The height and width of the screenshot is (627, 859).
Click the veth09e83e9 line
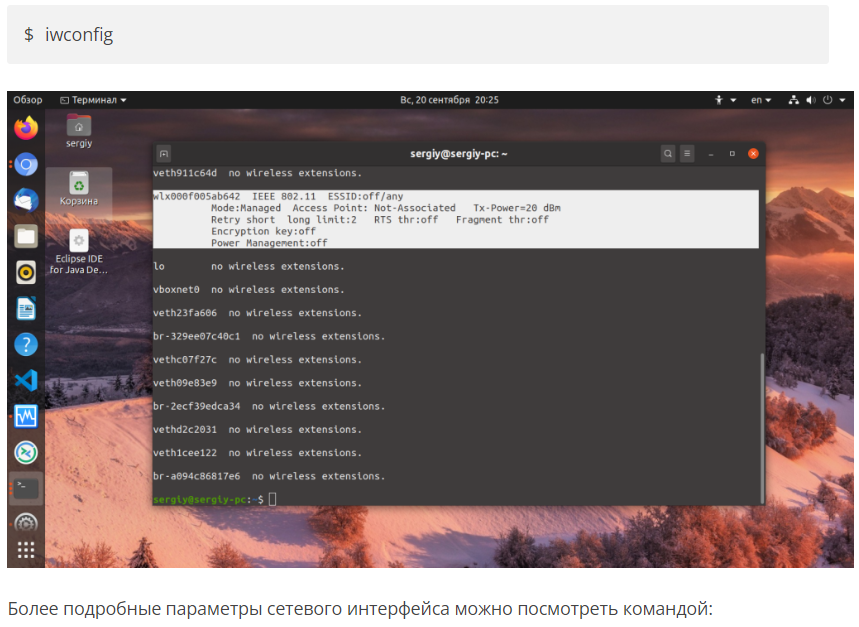[257, 383]
